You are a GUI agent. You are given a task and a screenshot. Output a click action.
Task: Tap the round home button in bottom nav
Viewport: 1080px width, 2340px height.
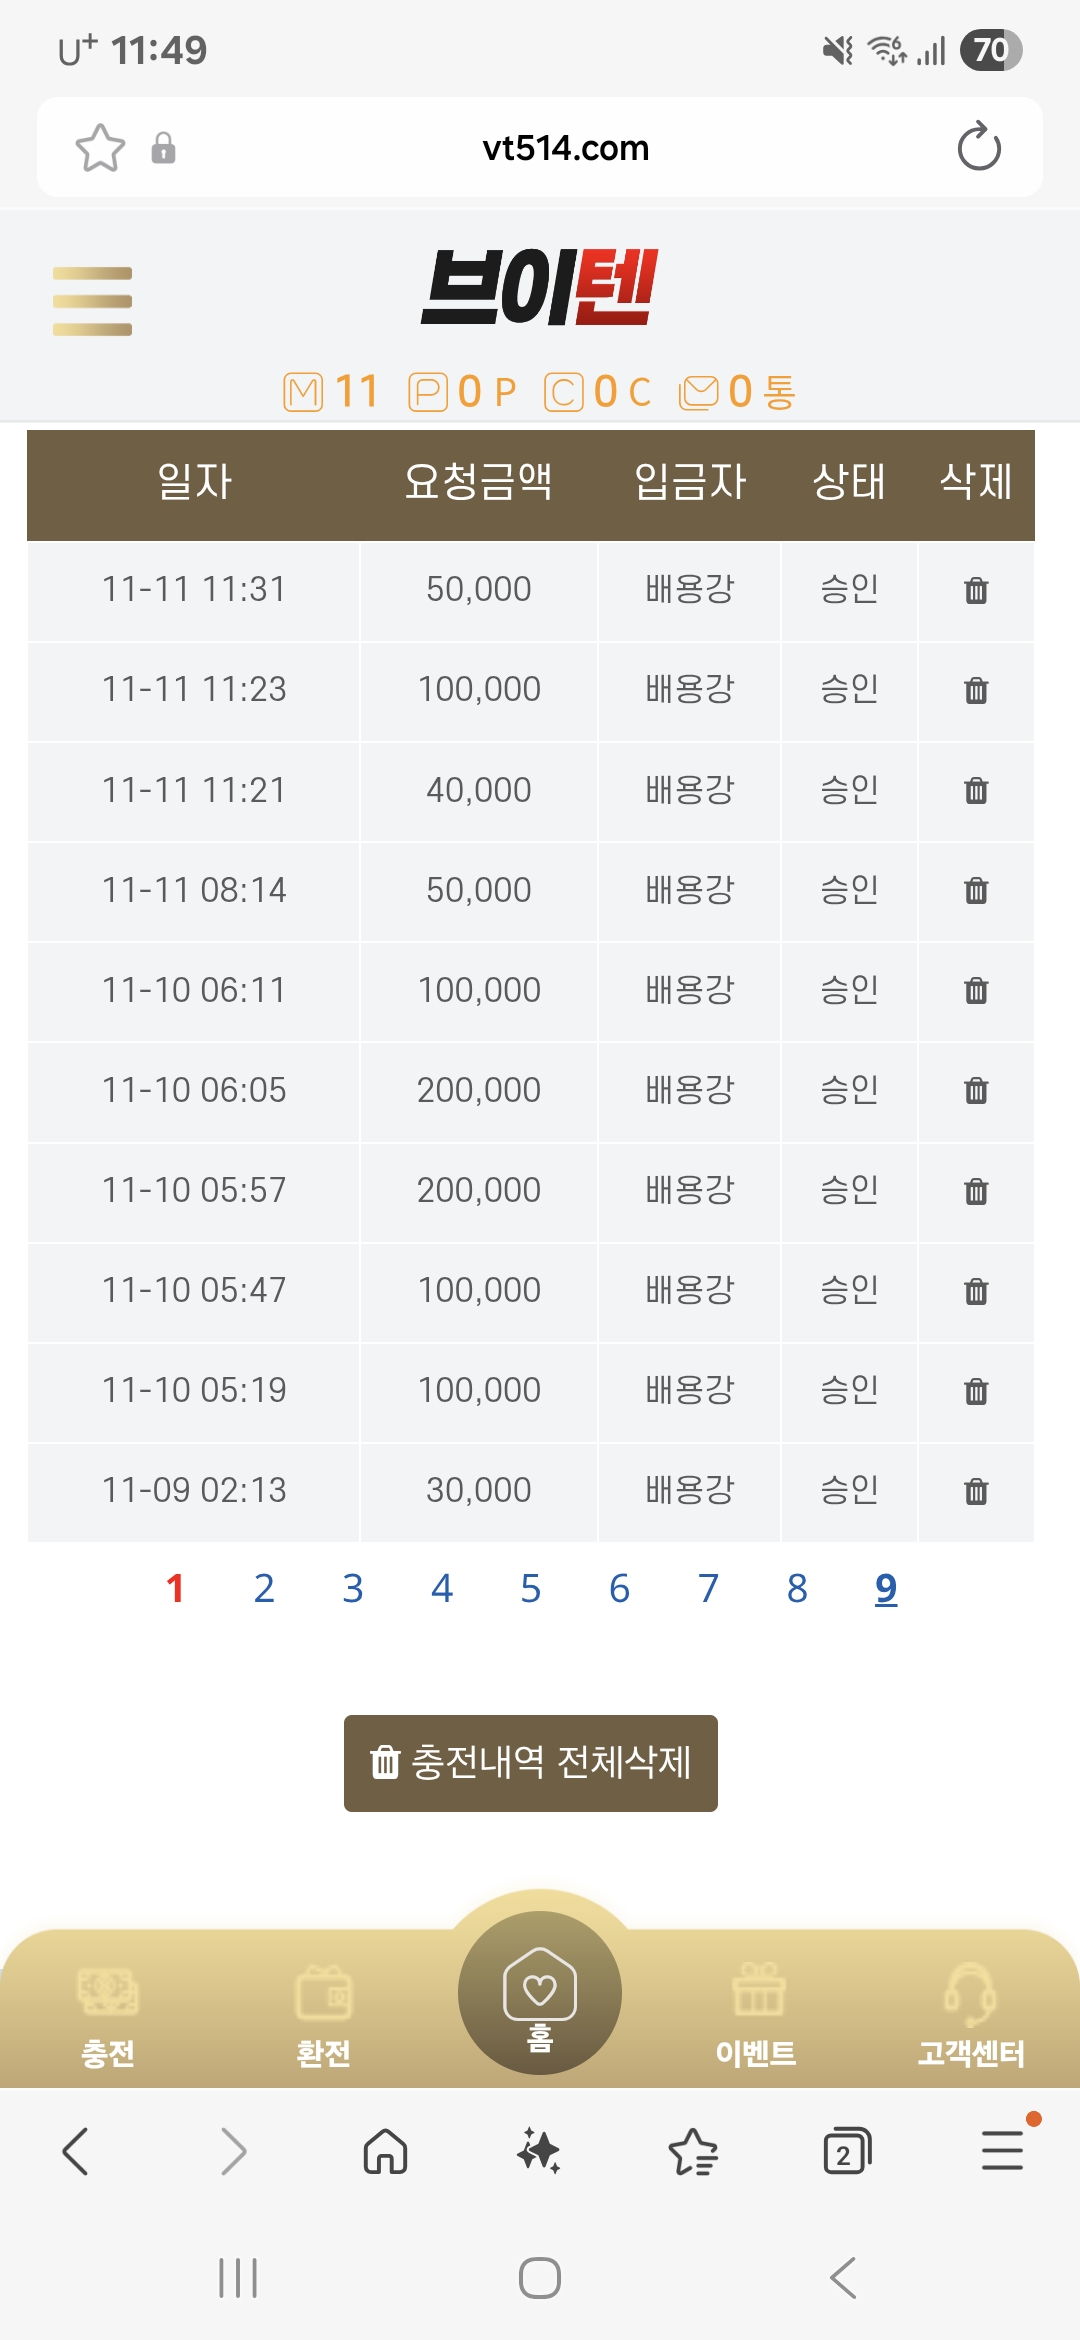540,1992
